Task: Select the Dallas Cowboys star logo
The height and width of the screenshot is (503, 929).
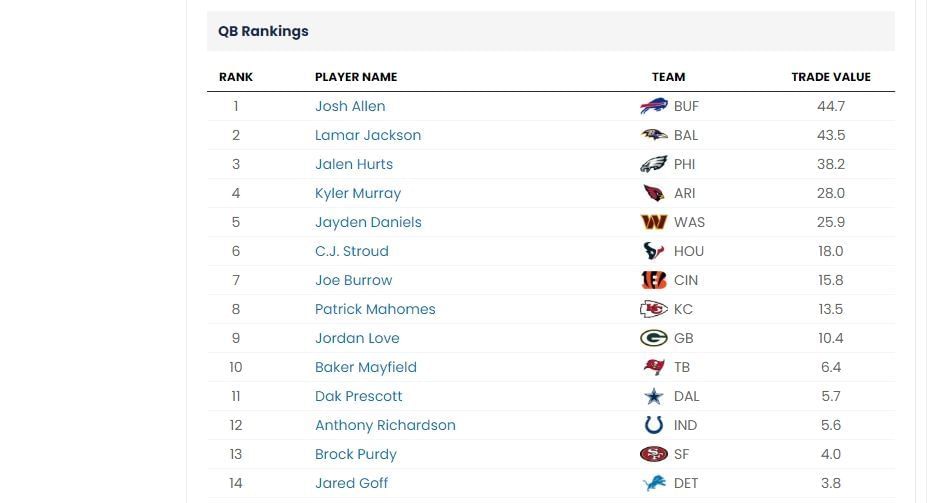Action: coord(654,396)
